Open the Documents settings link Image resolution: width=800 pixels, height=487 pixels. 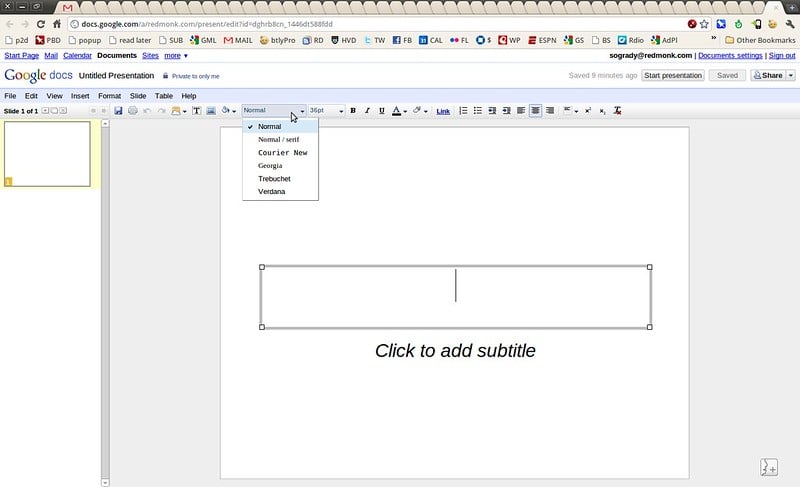tap(730, 56)
